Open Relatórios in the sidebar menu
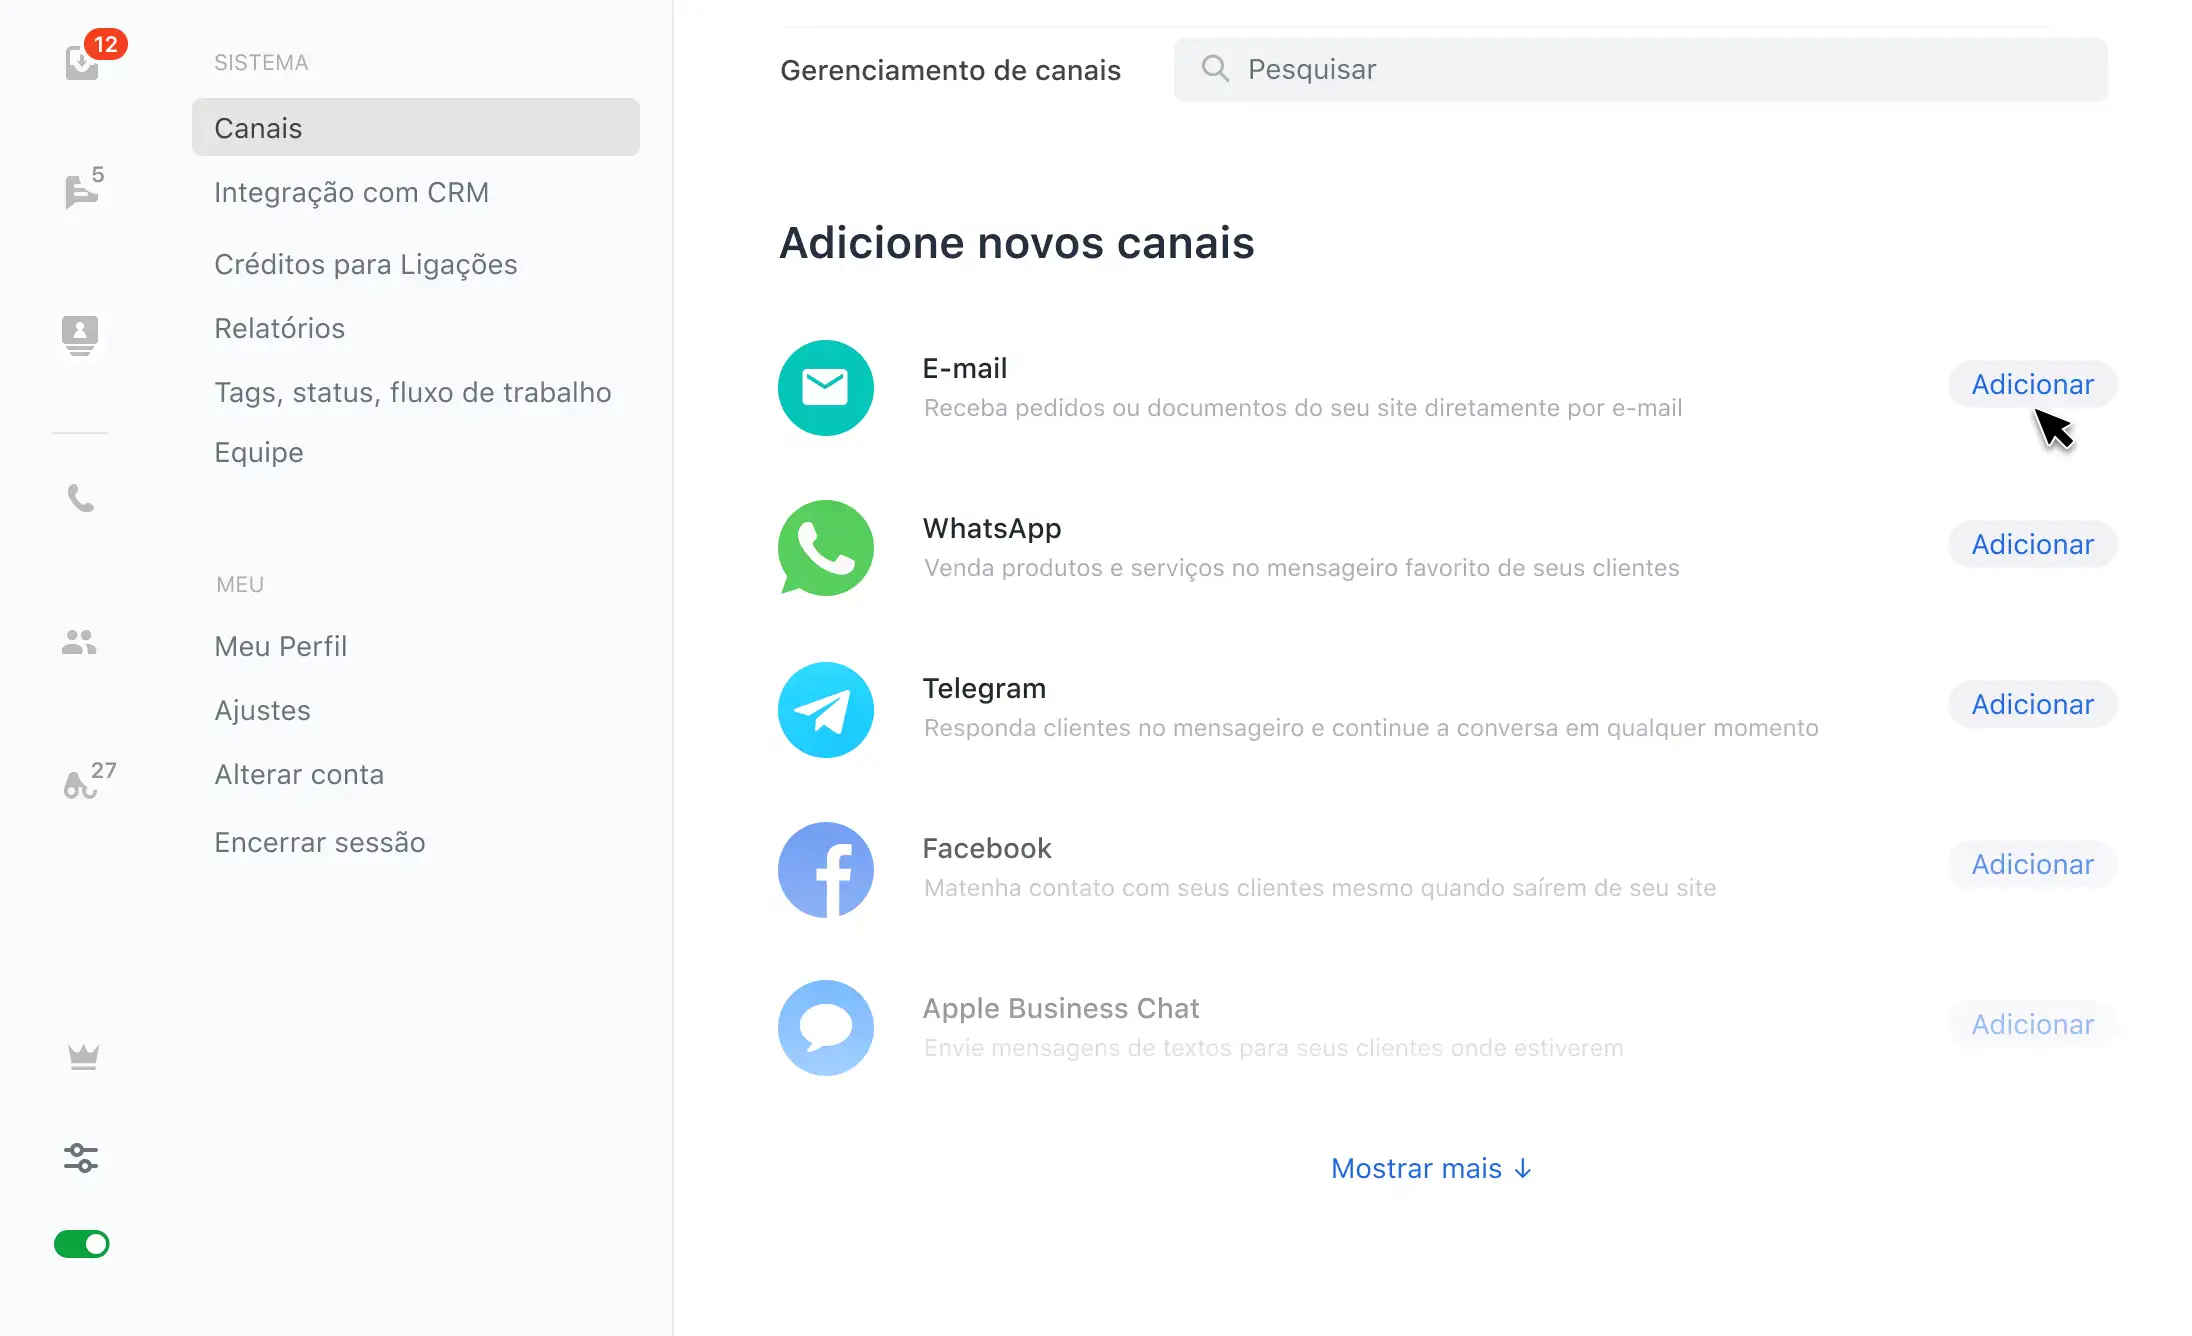This screenshot has height=1336, width=2192. [x=280, y=328]
